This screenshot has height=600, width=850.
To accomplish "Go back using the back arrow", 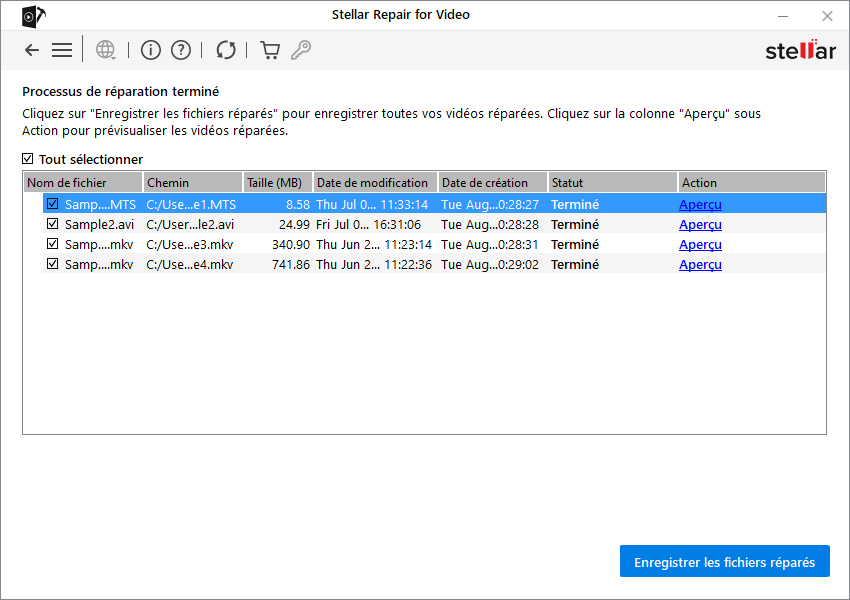I will [32, 50].
